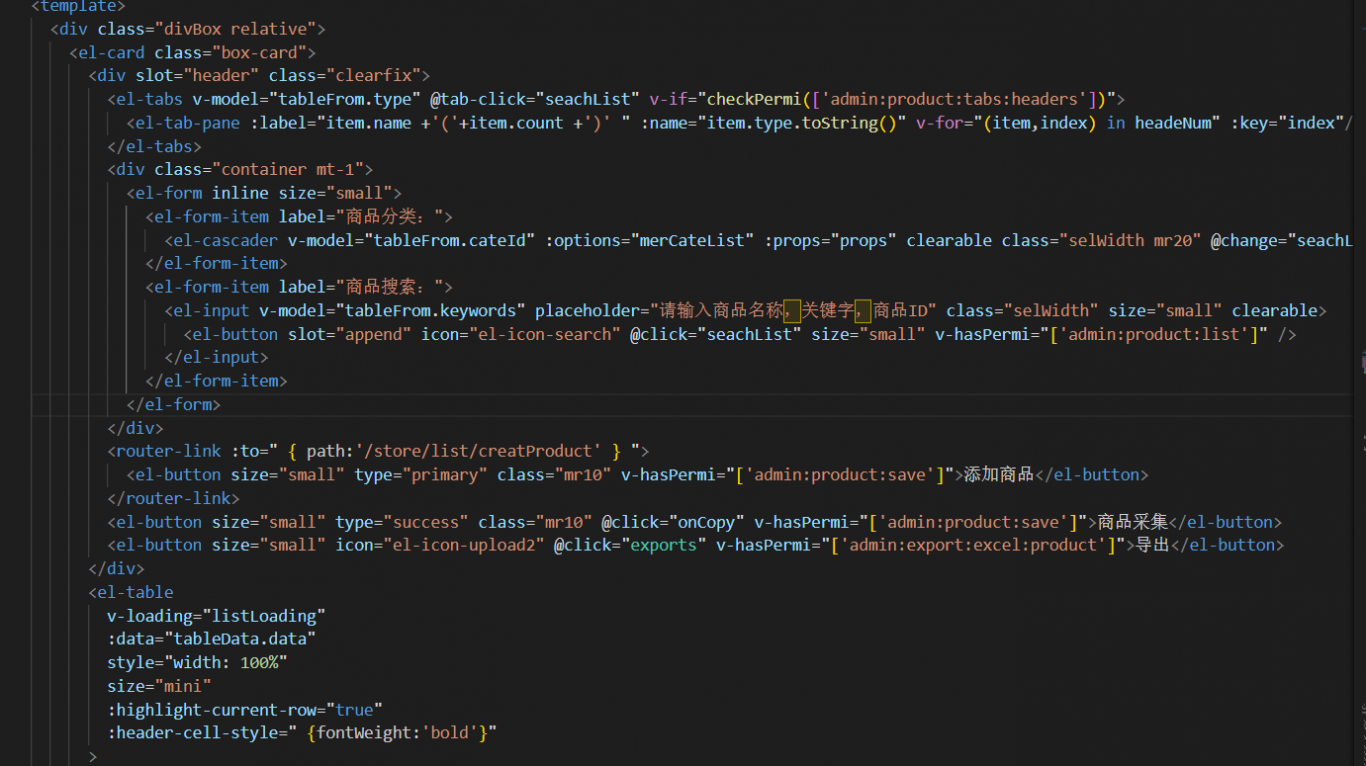The width and height of the screenshot is (1366, 766).
Task: Click the v-loading="listLoading" attribute
Action: (x=216, y=616)
